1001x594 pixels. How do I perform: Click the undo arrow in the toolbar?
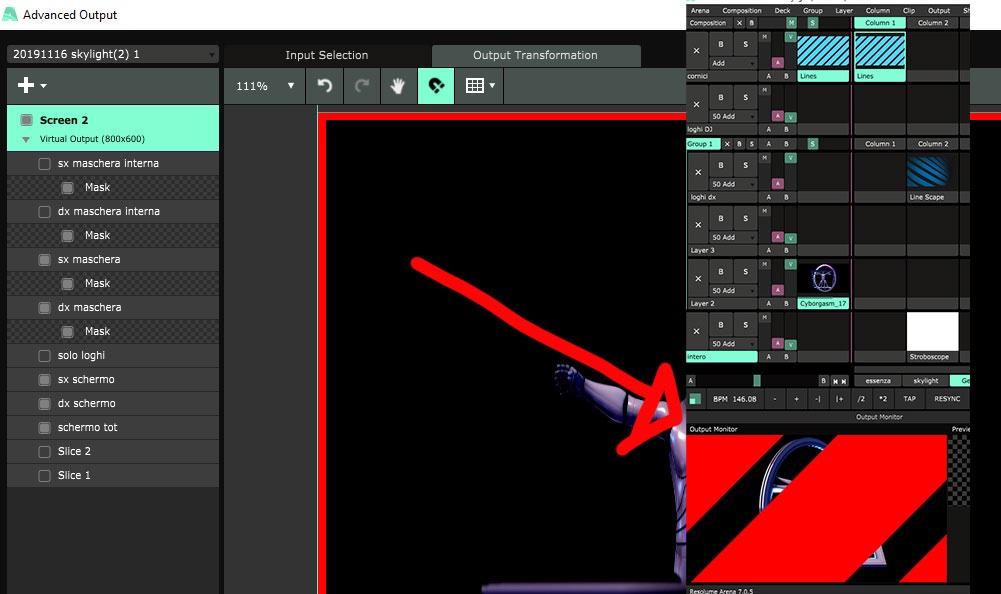coord(325,86)
